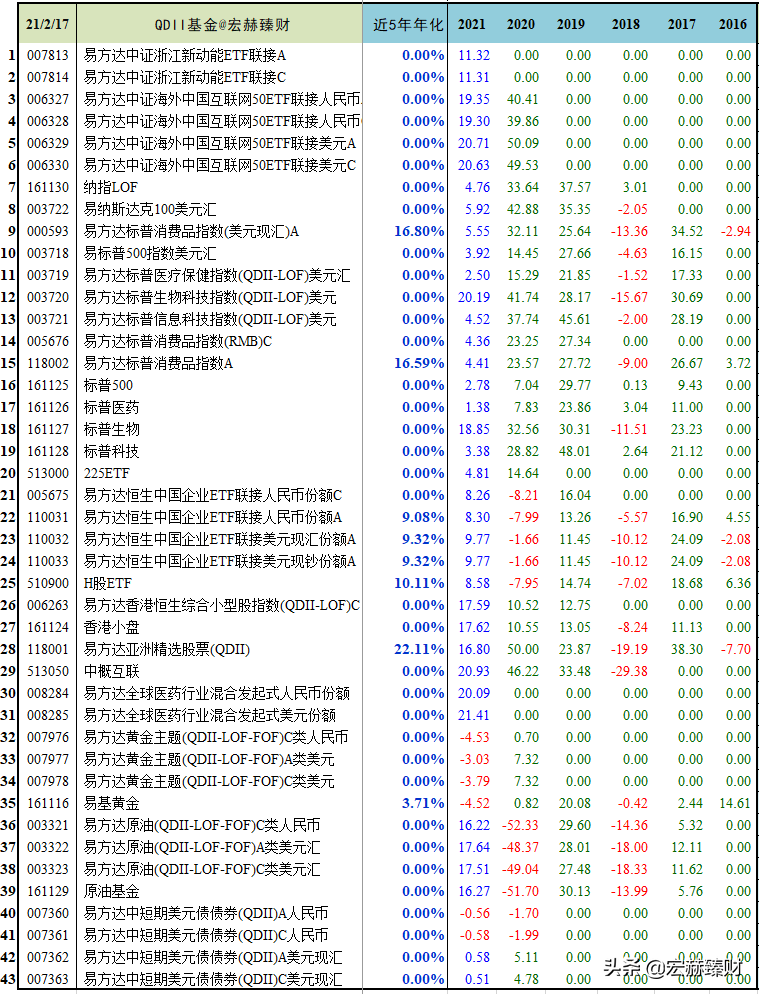This screenshot has width=759, height=994.
Task: Click fund name H股ETF
Action: click(x=107, y=583)
